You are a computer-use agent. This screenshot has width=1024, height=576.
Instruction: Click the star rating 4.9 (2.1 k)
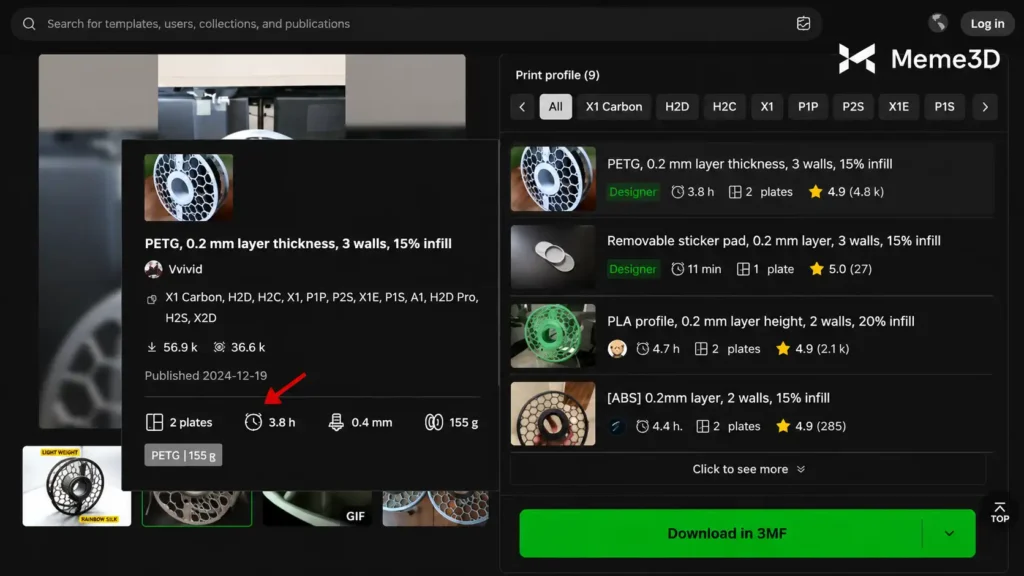pos(812,349)
